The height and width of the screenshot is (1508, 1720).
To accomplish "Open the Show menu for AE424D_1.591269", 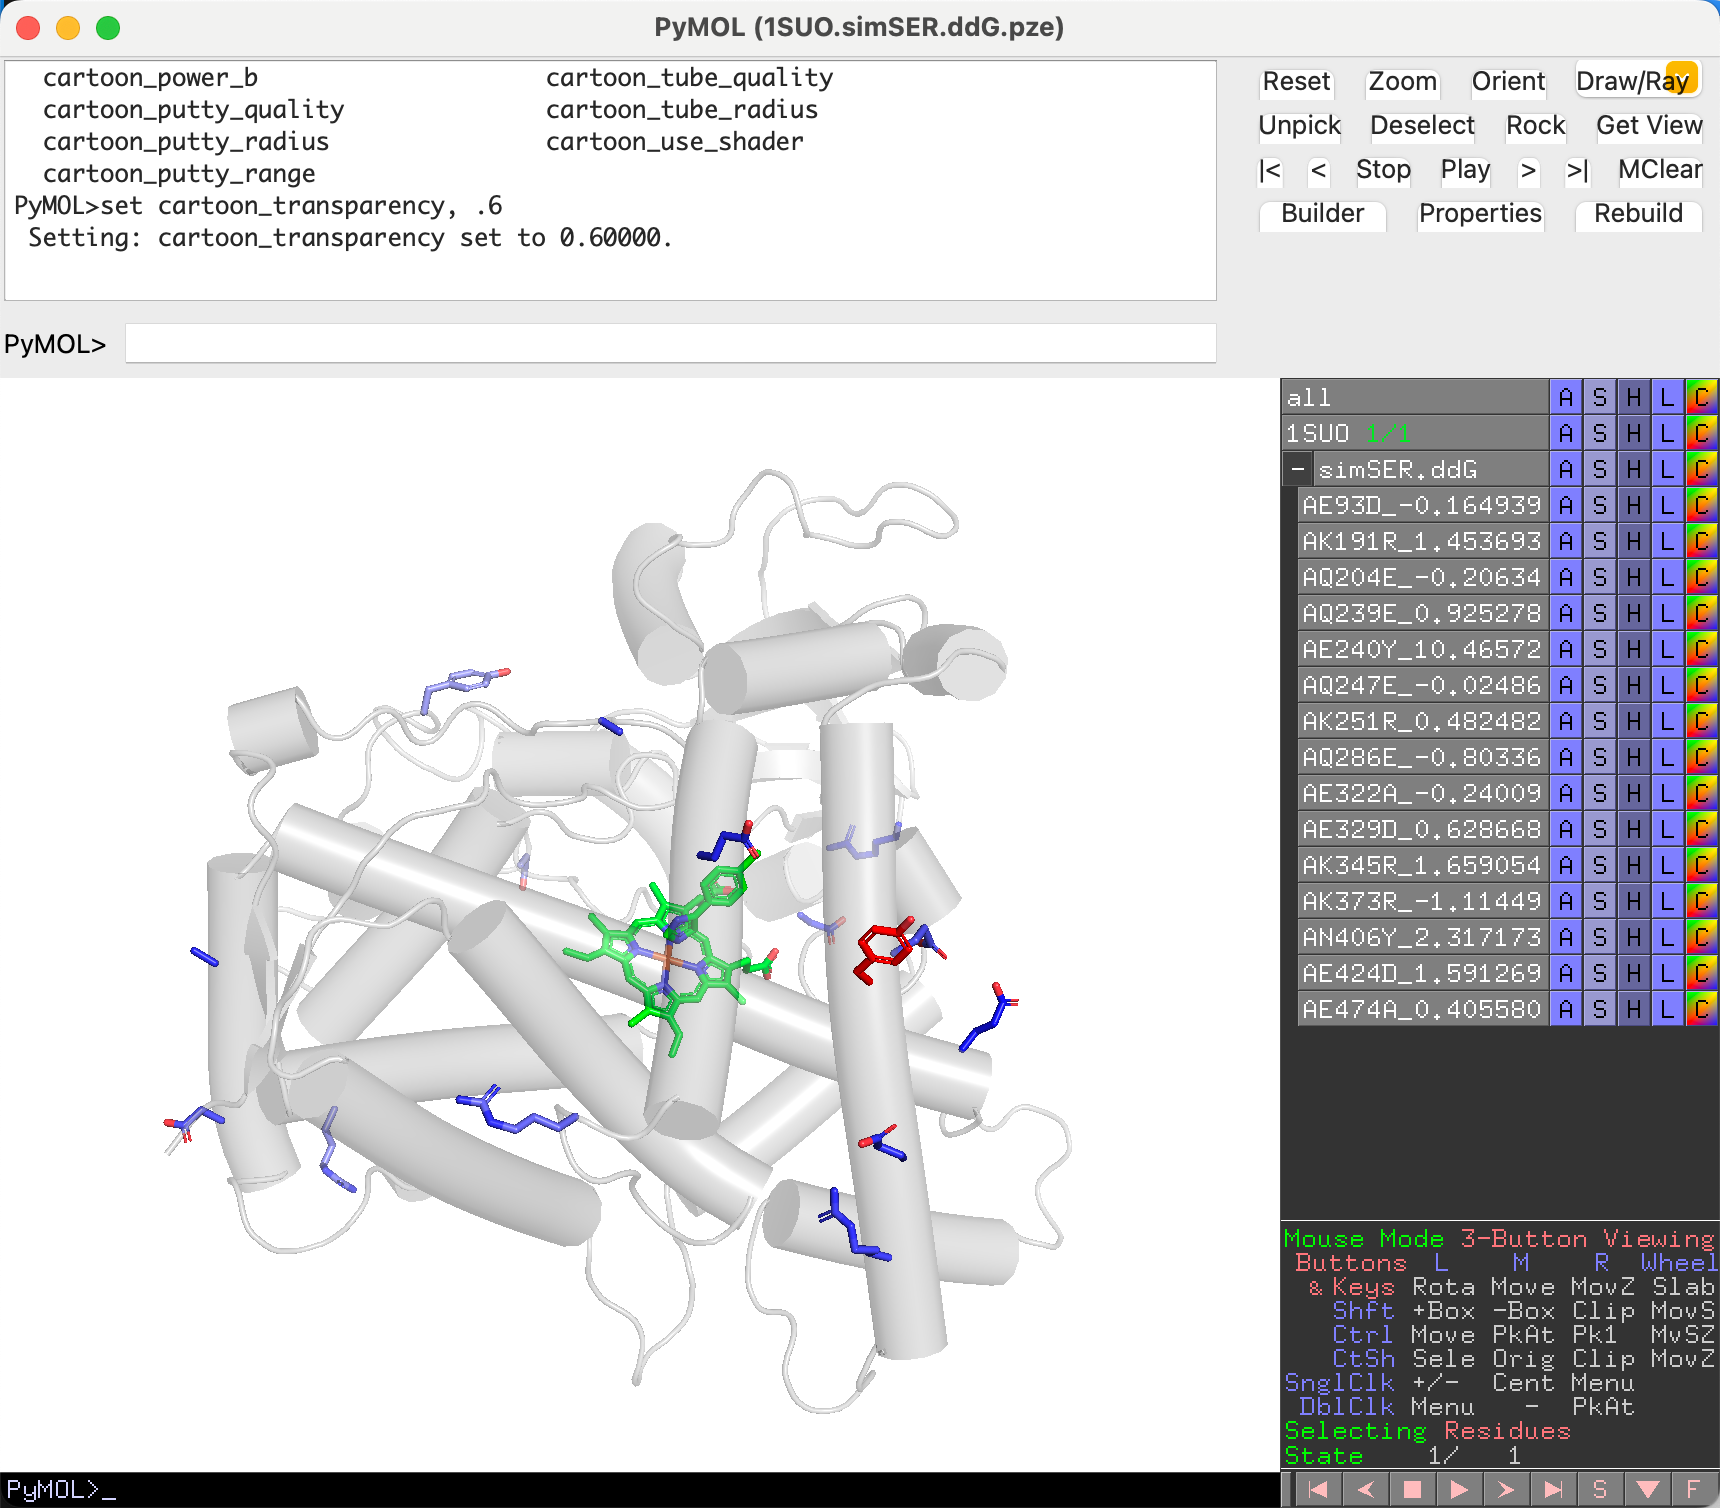I will click(x=1600, y=973).
